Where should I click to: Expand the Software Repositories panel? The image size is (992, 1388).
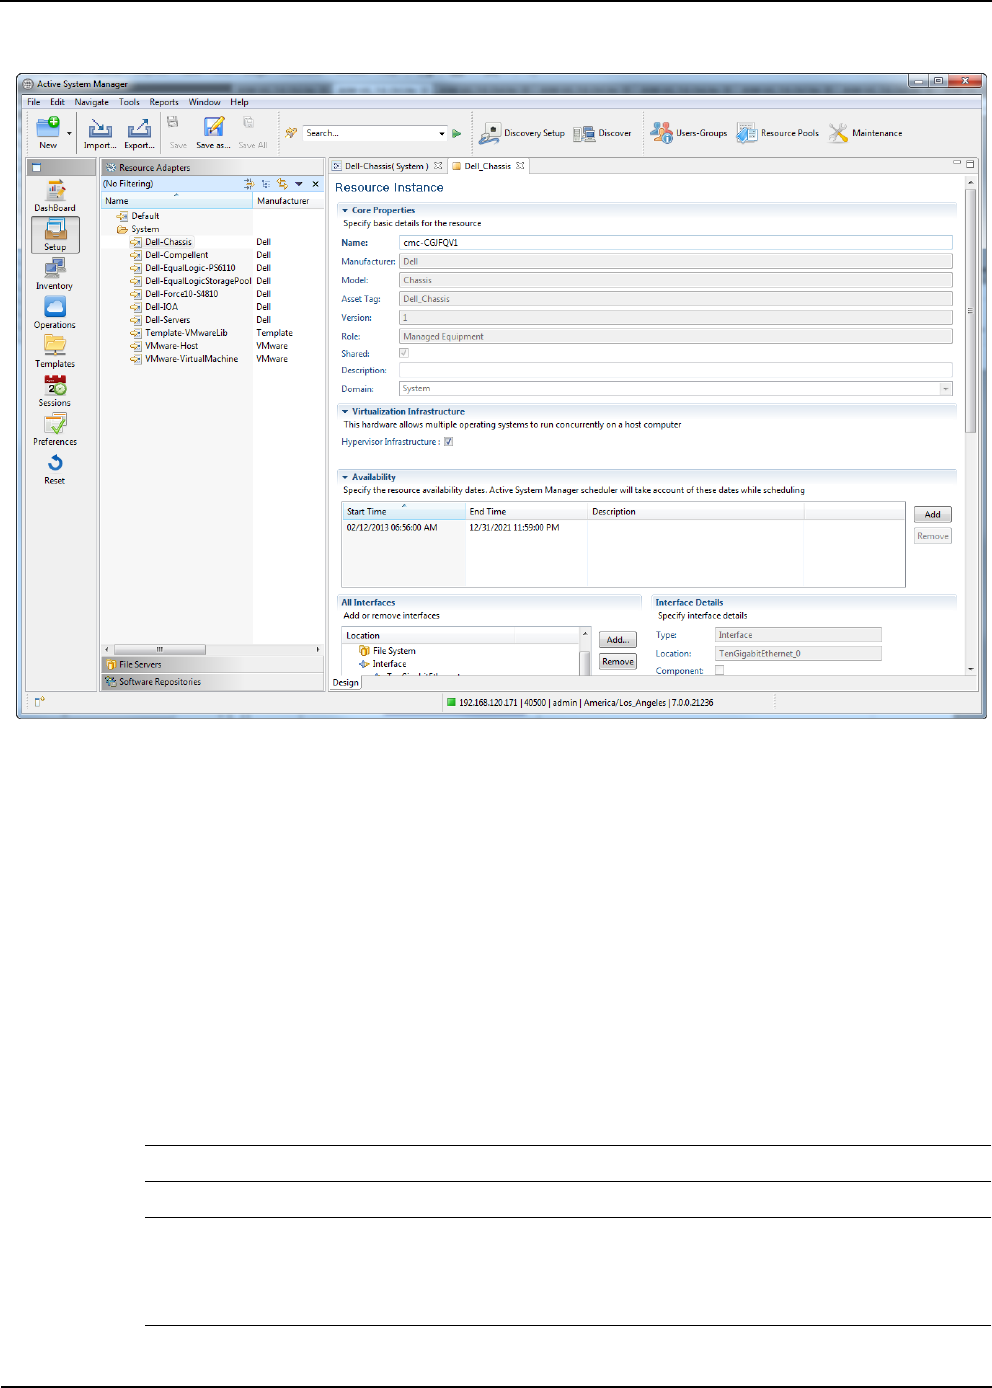[x=212, y=682]
